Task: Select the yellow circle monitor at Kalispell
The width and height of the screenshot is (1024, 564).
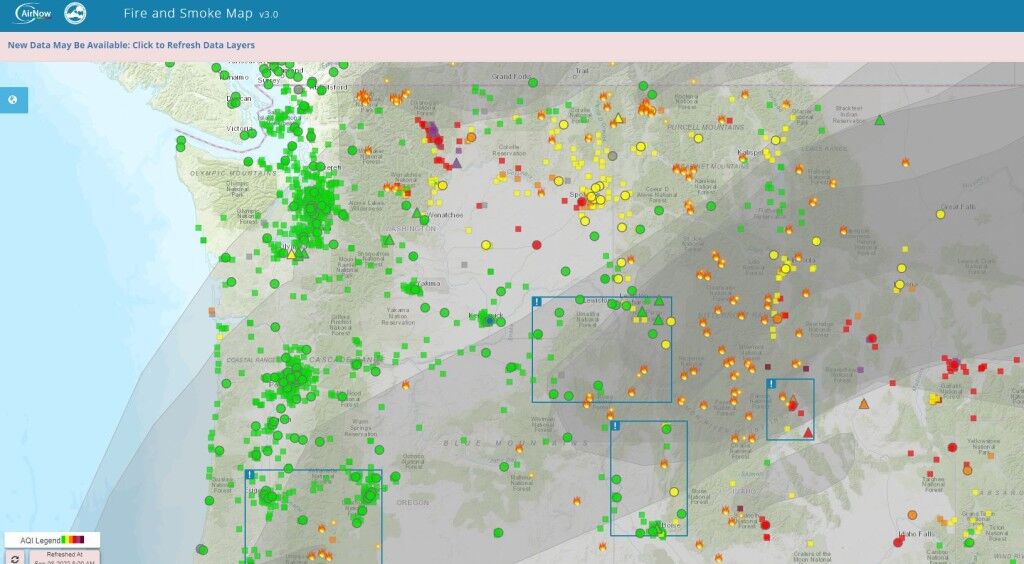Action: click(x=775, y=140)
